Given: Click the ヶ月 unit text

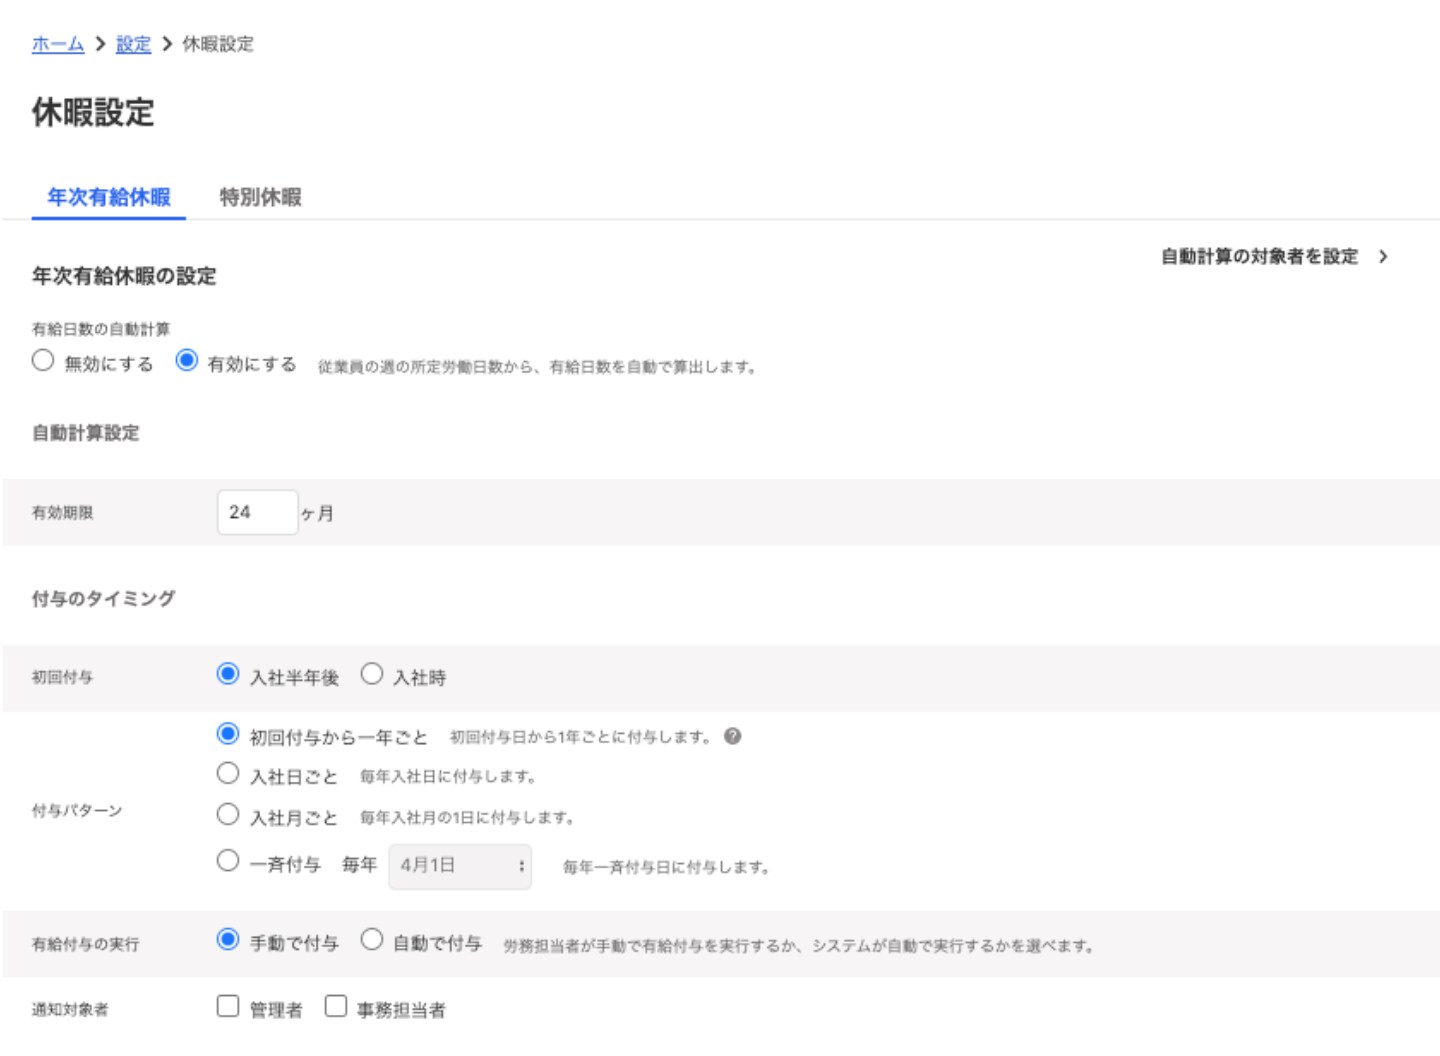Looking at the screenshot, I should coord(318,513).
